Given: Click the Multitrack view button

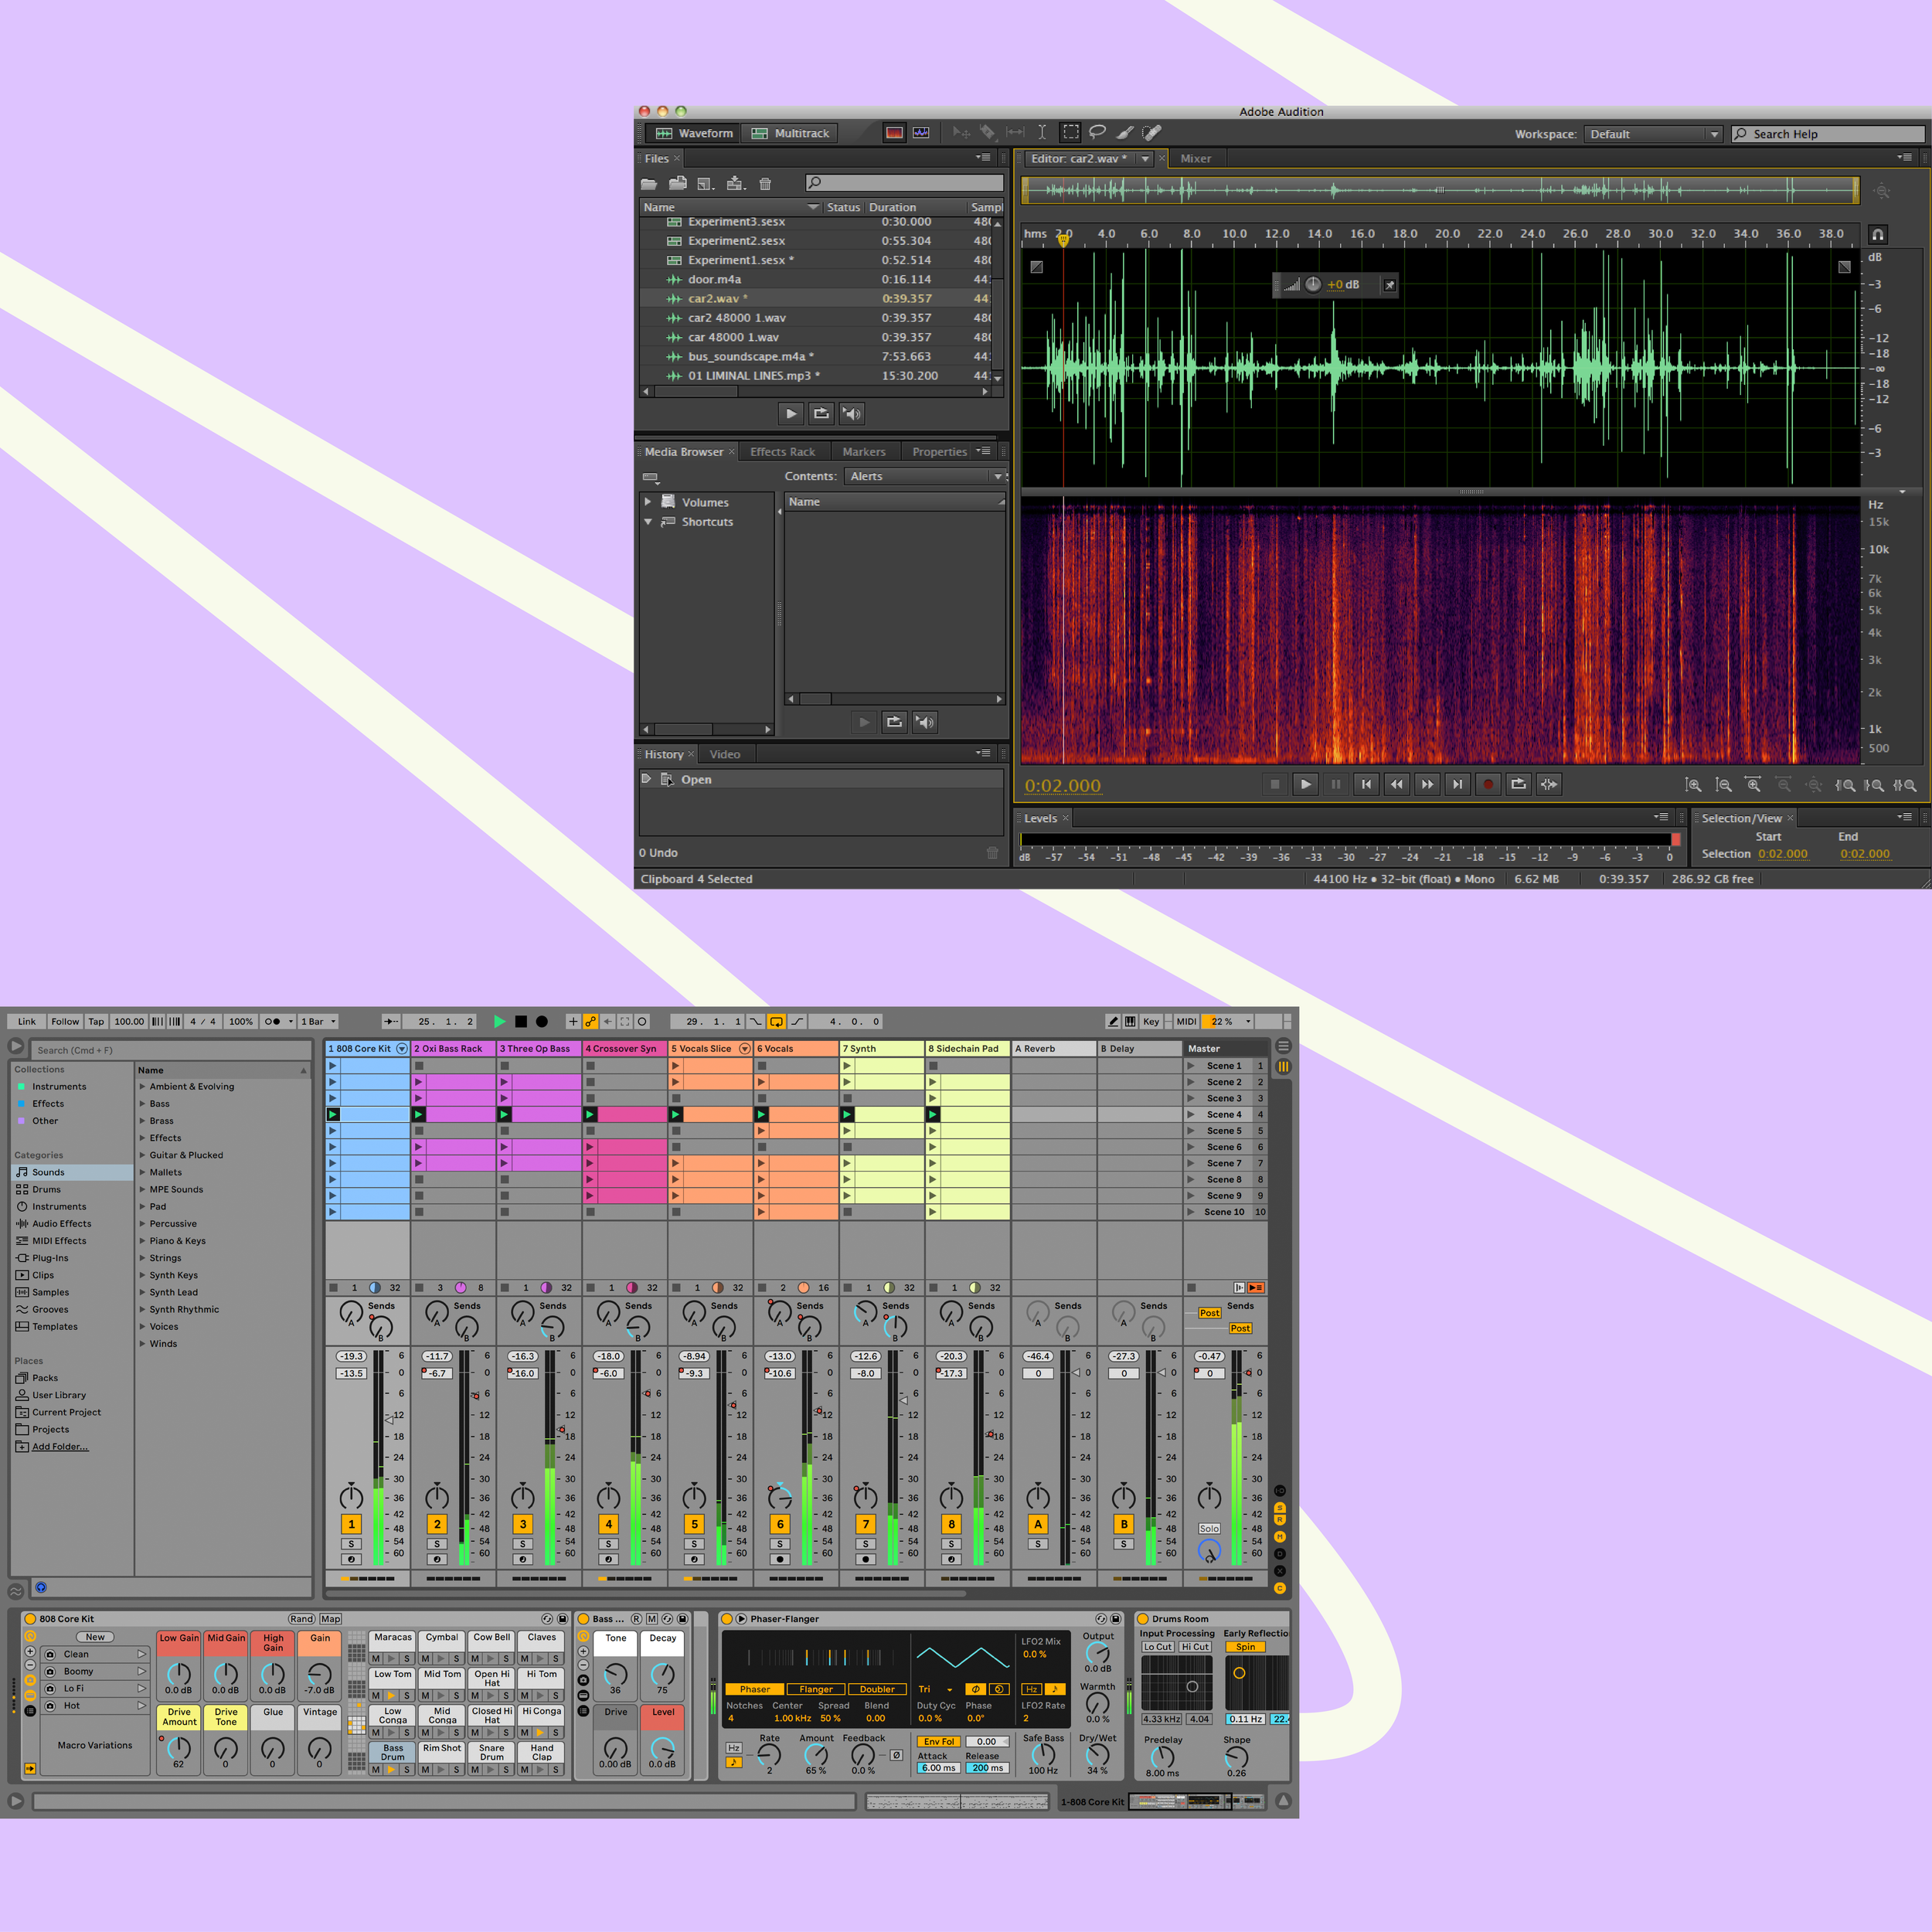Looking at the screenshot, I should pos(791,133).
